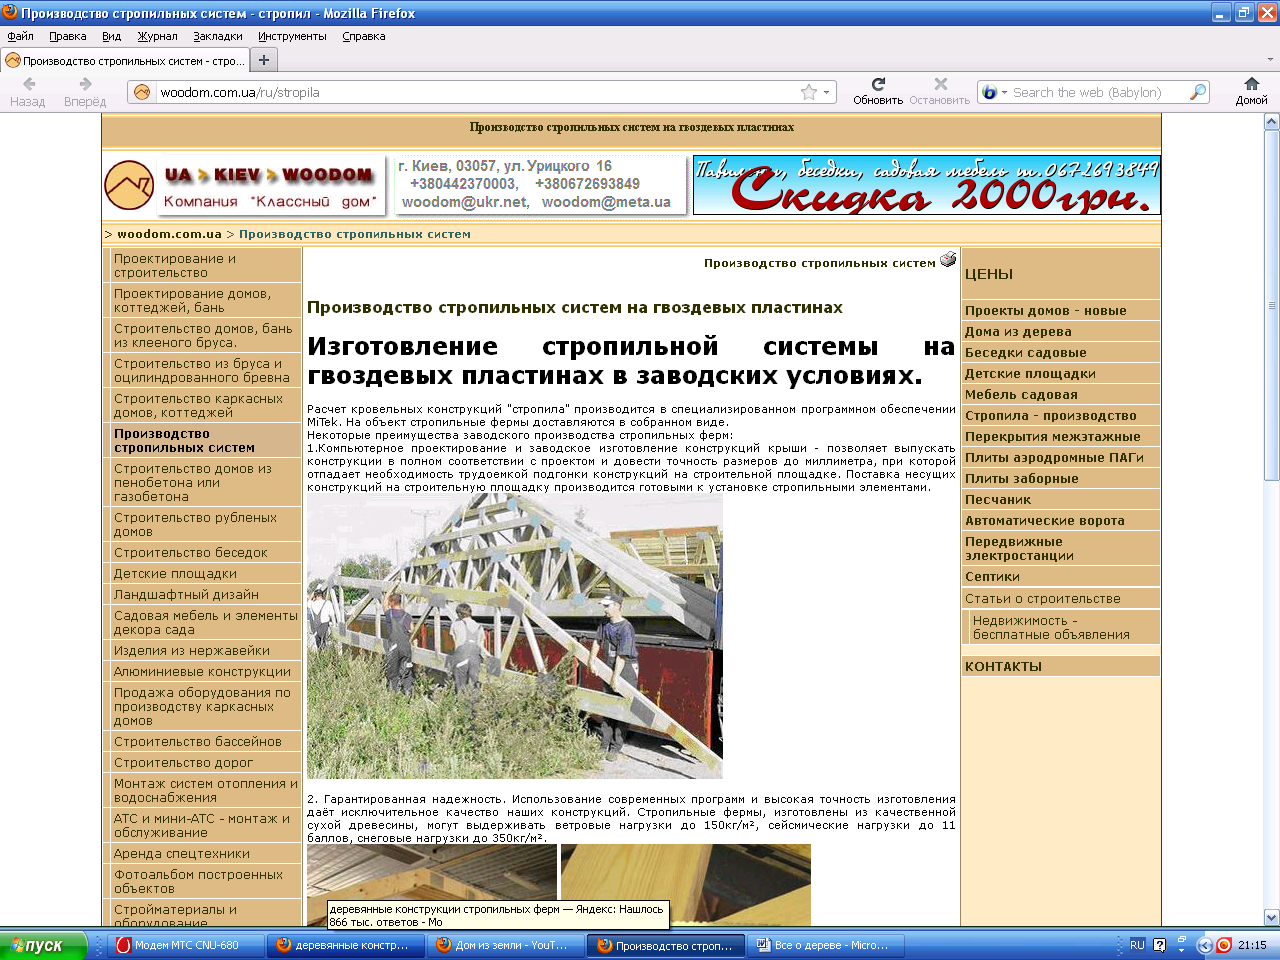Open the Правка menu
The image size is (1280, 960).
(x=68, y=36)
